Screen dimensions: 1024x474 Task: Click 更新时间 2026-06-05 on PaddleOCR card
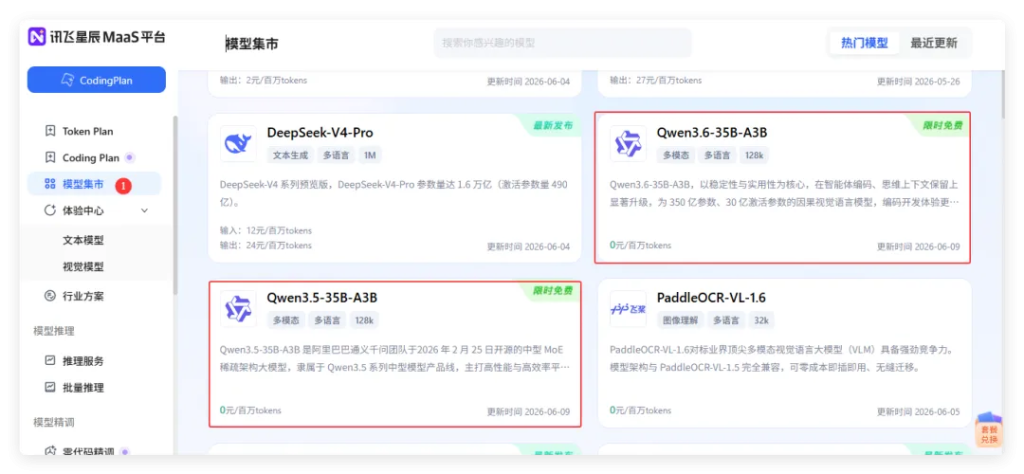[918, 411]
